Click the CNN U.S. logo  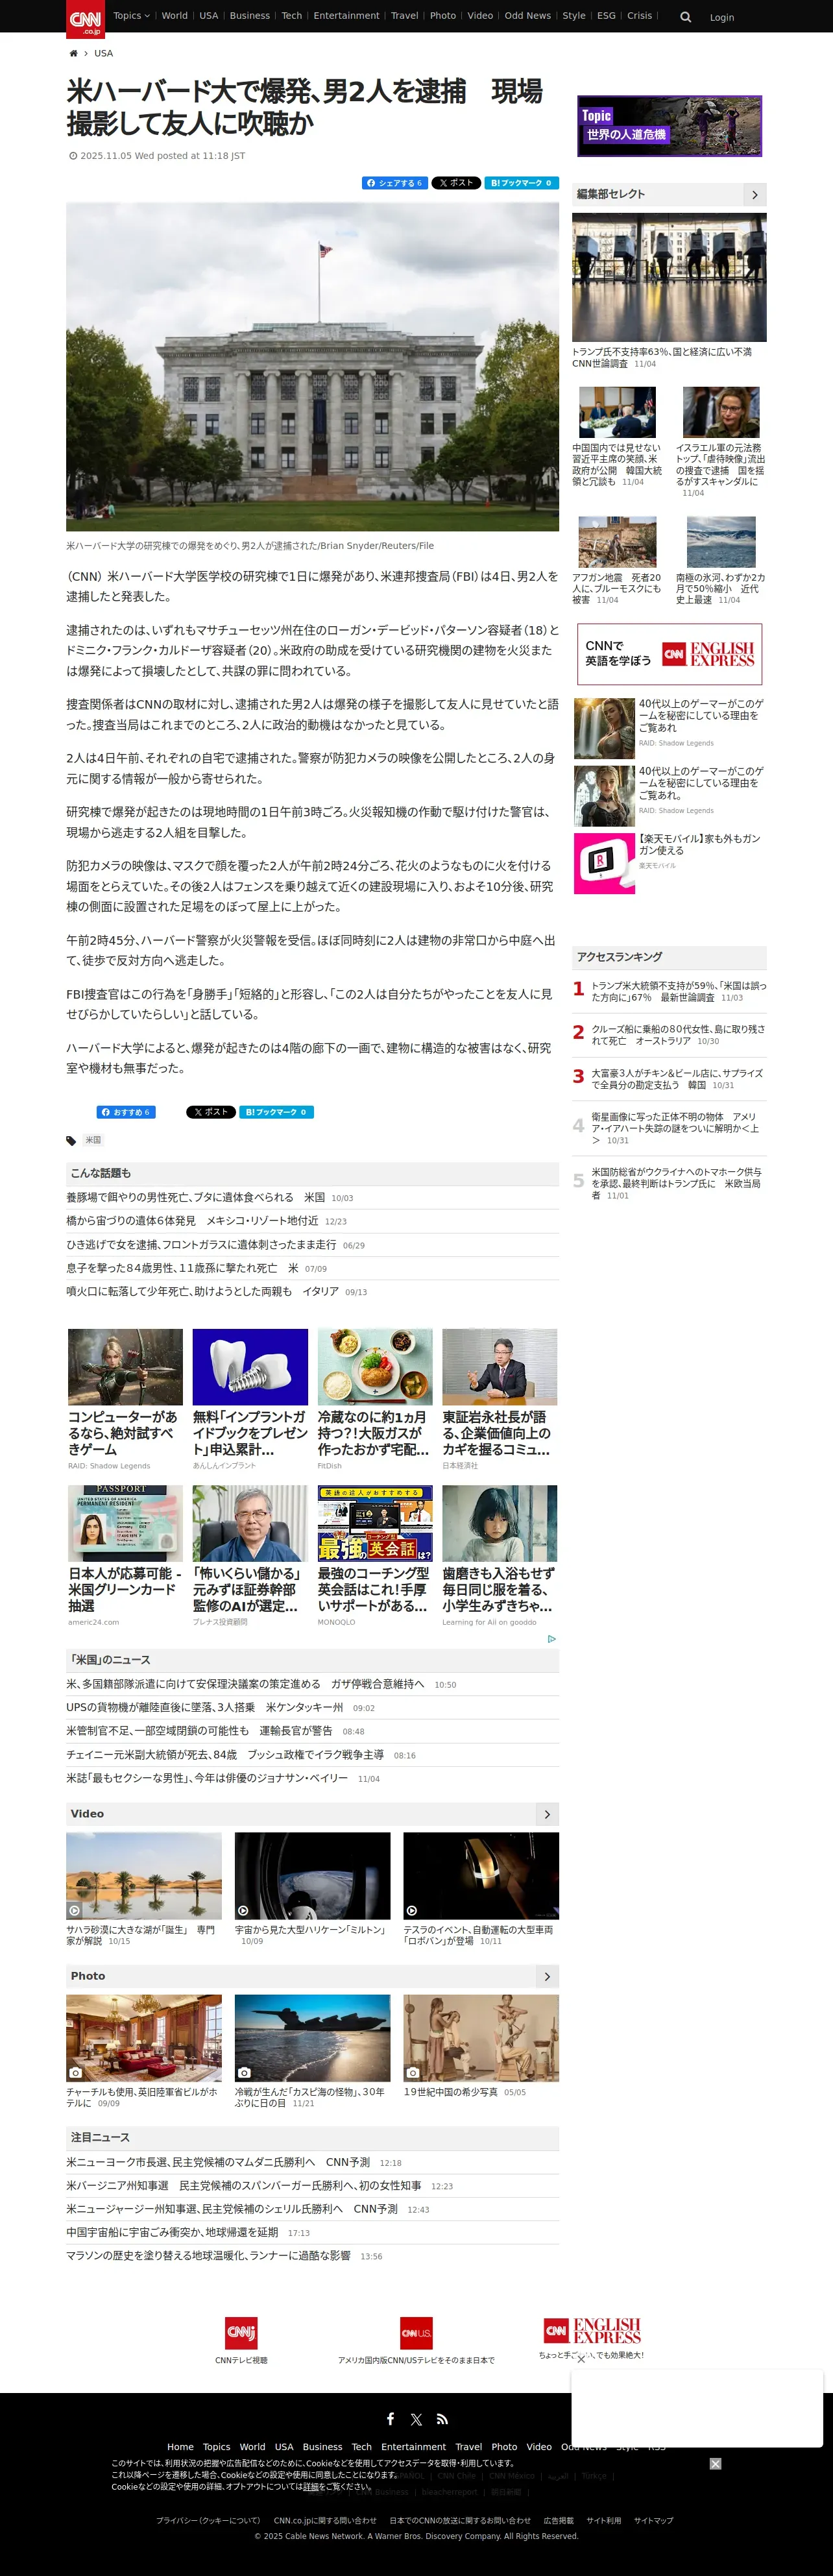[x=416, y=2333]
